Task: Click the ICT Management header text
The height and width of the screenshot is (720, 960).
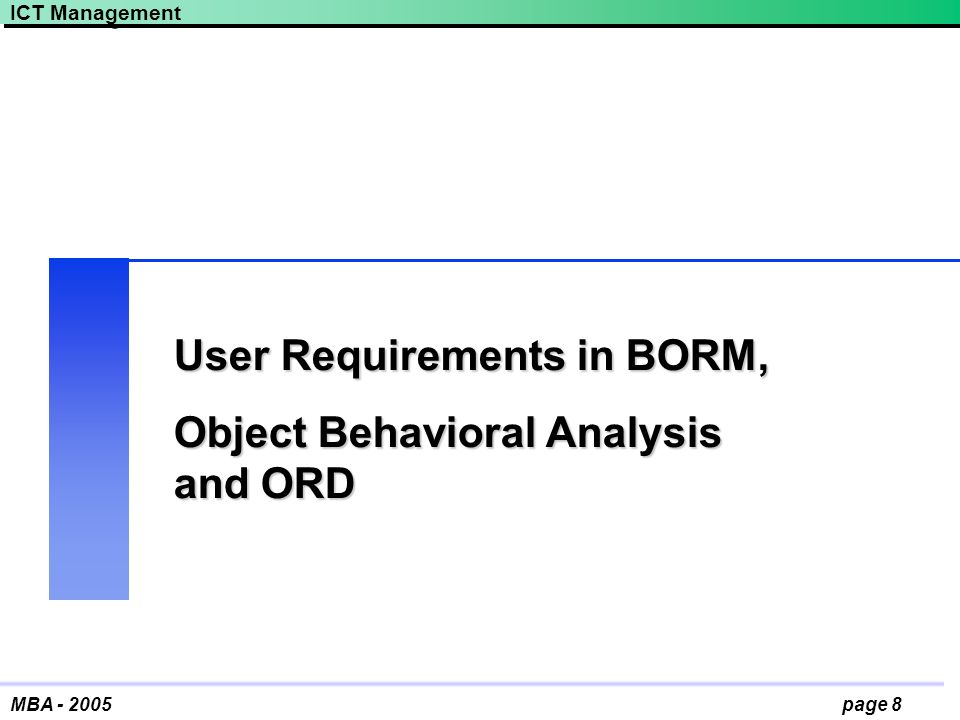Action: tap(96, 13)
